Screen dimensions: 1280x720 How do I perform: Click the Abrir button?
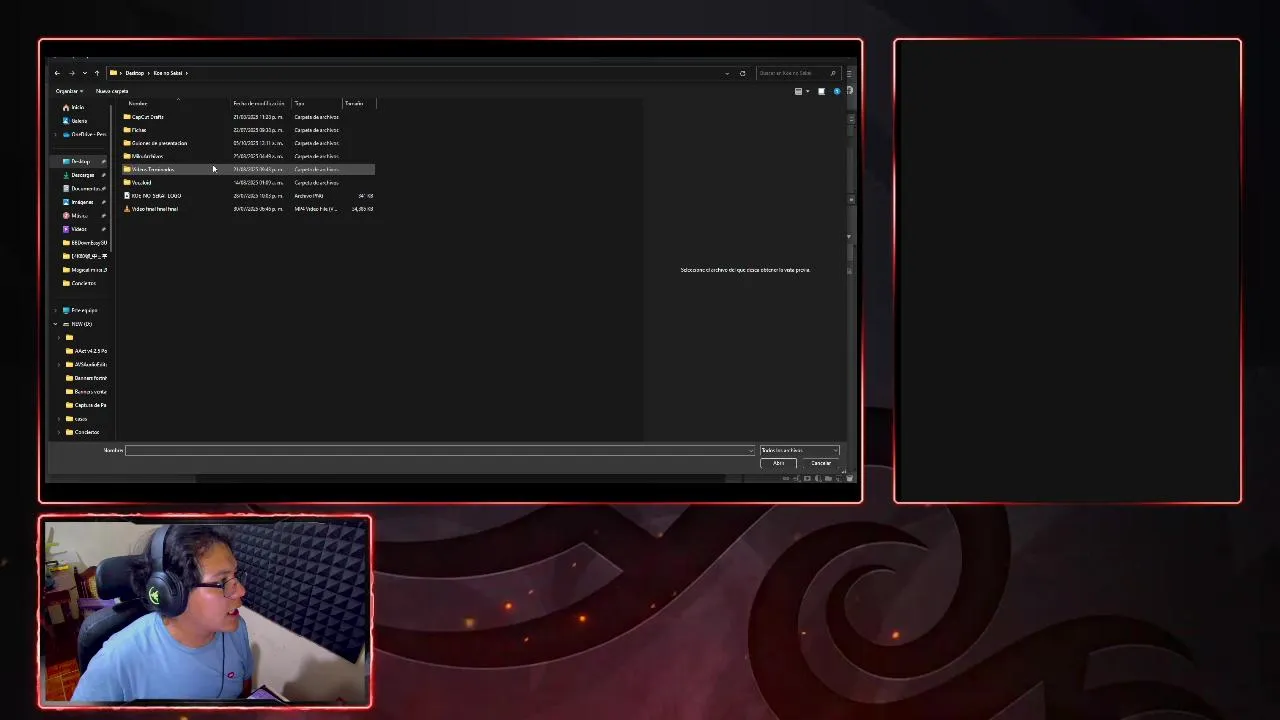[778, 463]
